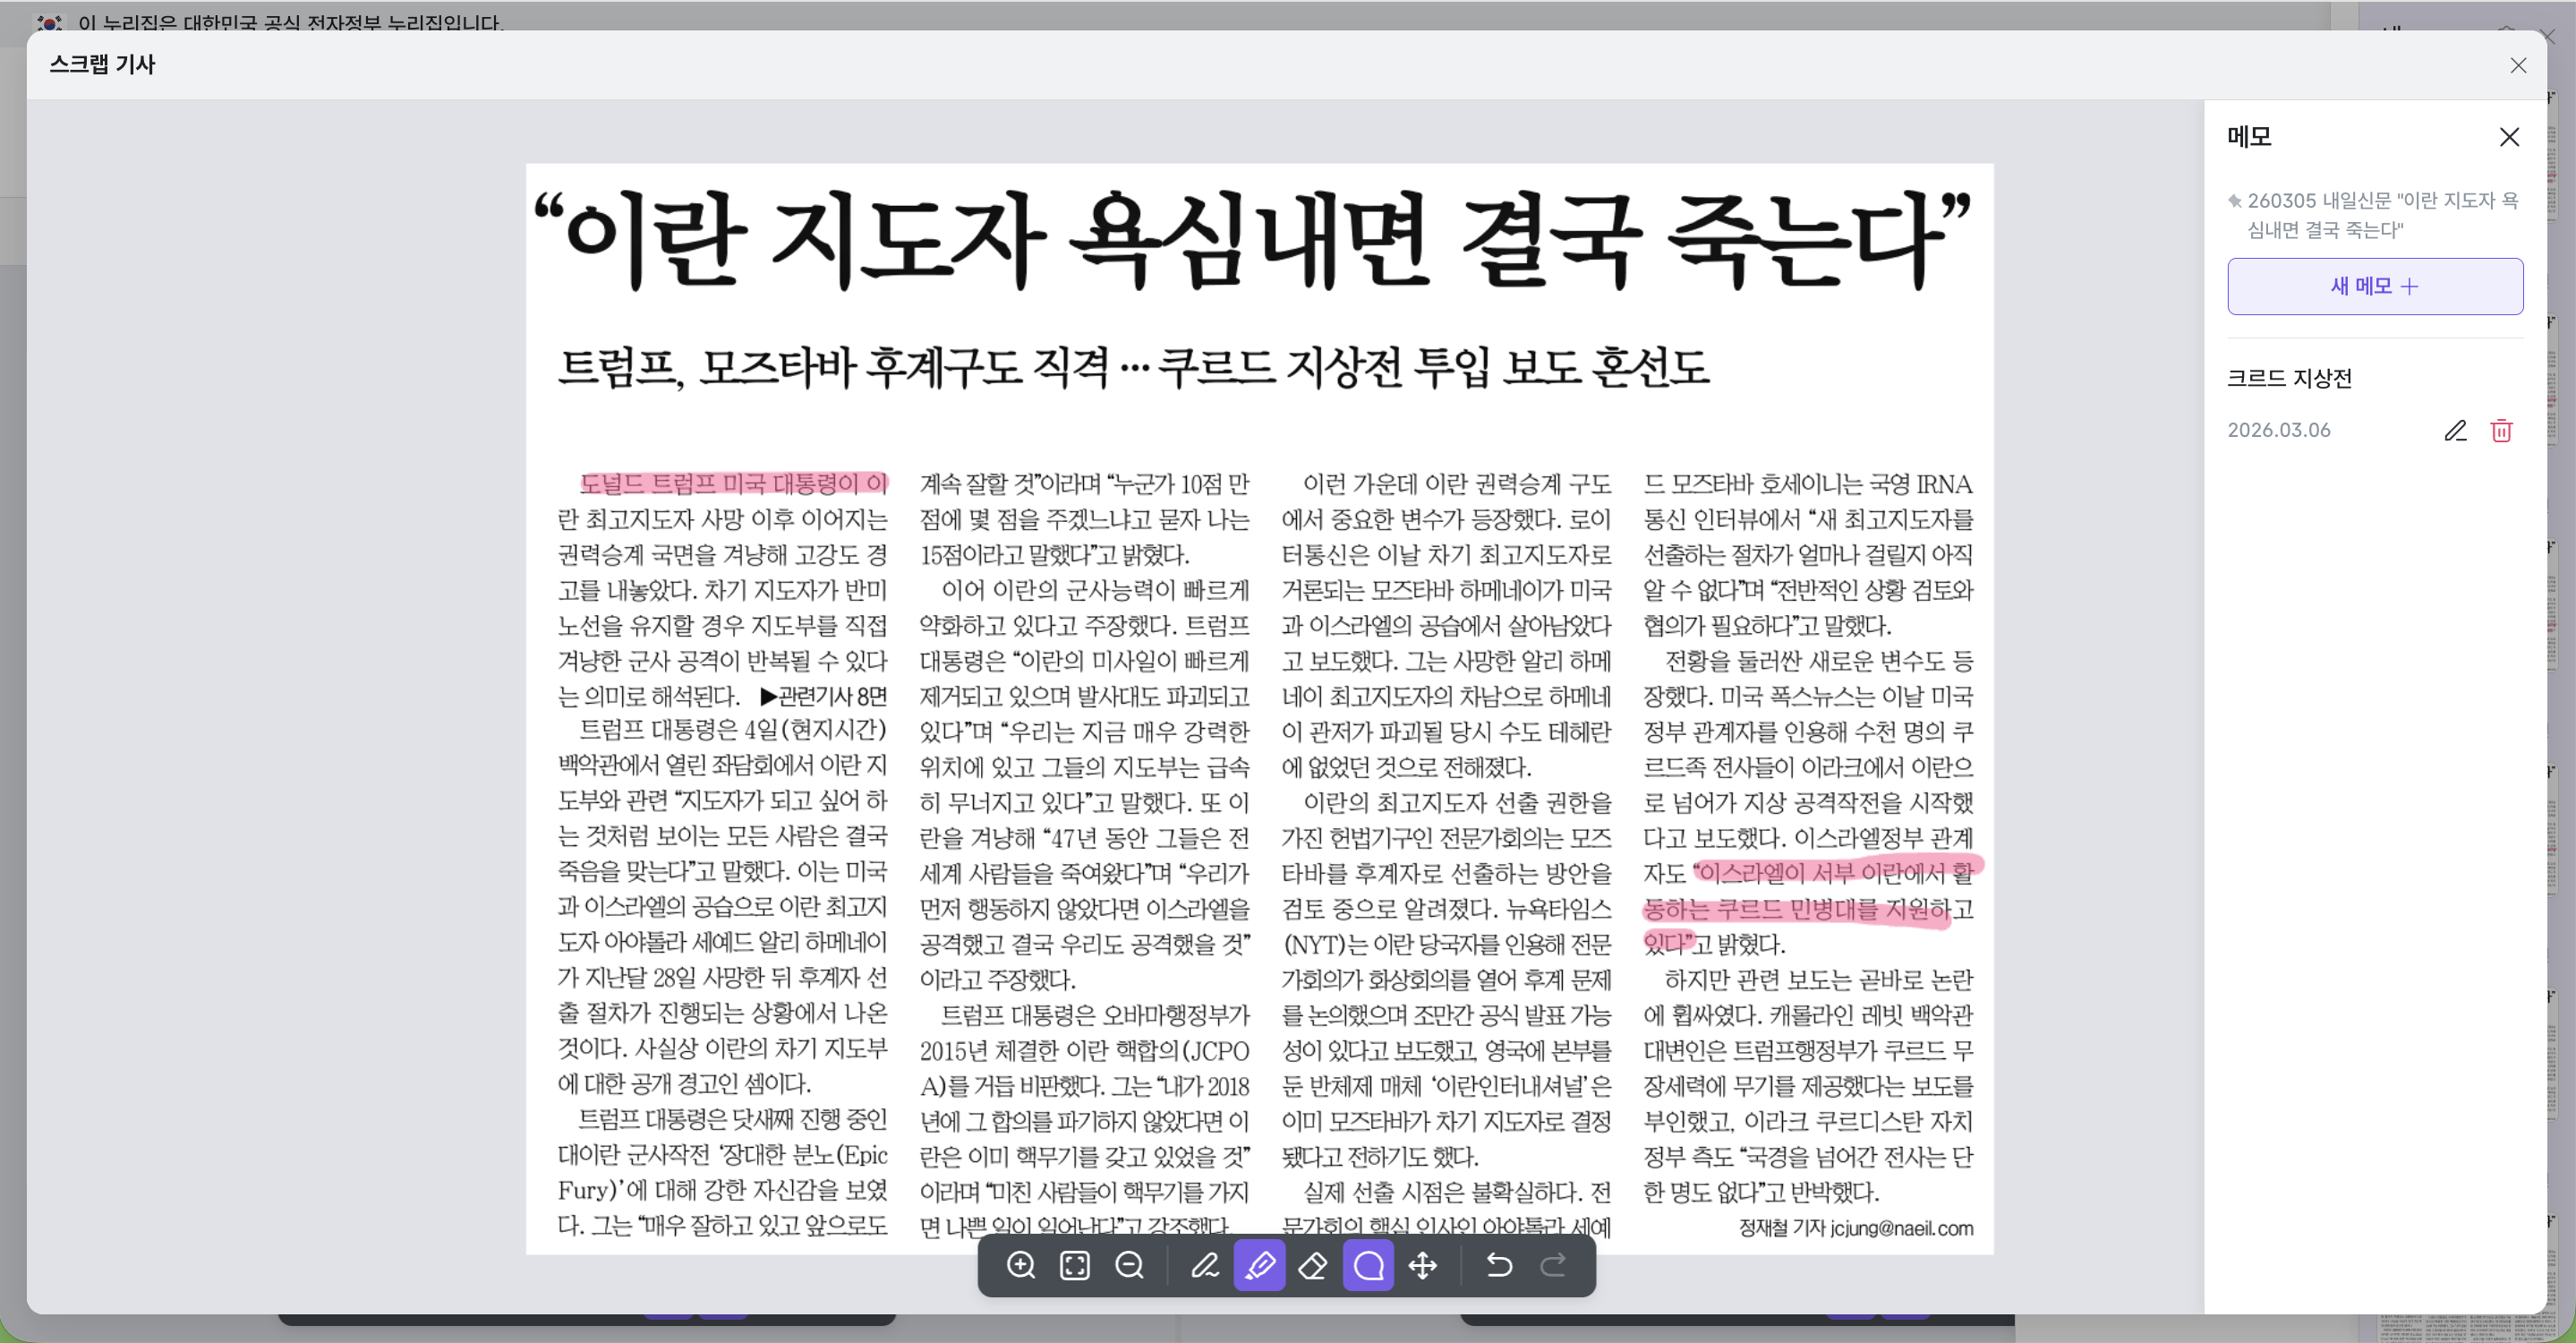Select the eraser tool
2576x1343 pixels.
click(1313, 1265)
